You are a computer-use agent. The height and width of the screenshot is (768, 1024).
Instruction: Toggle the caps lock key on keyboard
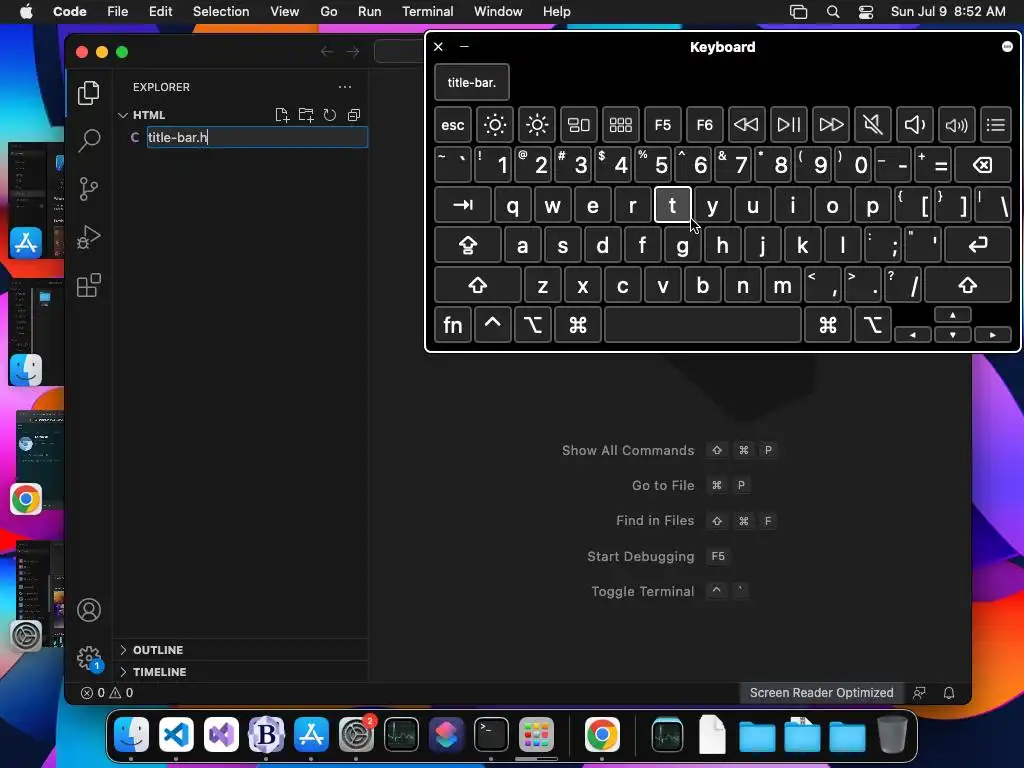[468, 245]
